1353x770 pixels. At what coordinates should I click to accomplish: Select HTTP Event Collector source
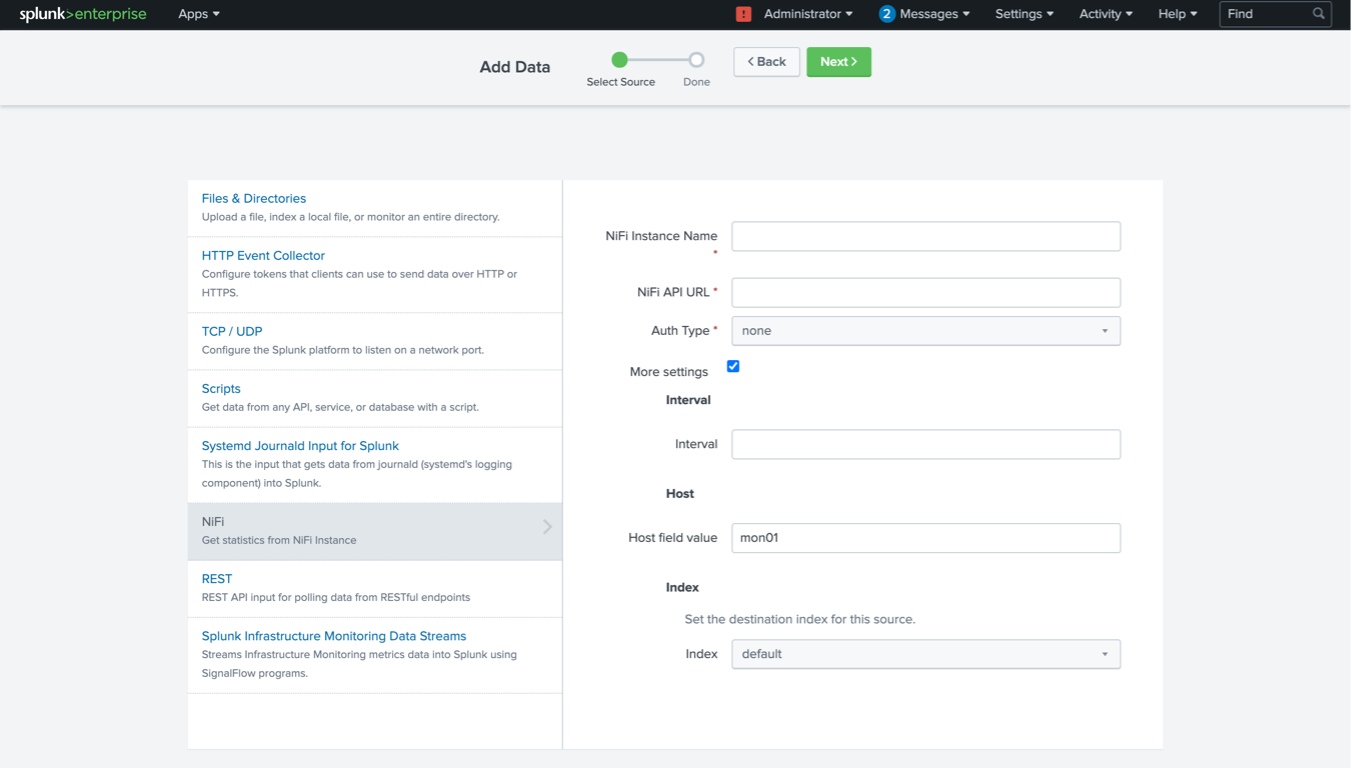pyautogui.click(x=263, y=256)
